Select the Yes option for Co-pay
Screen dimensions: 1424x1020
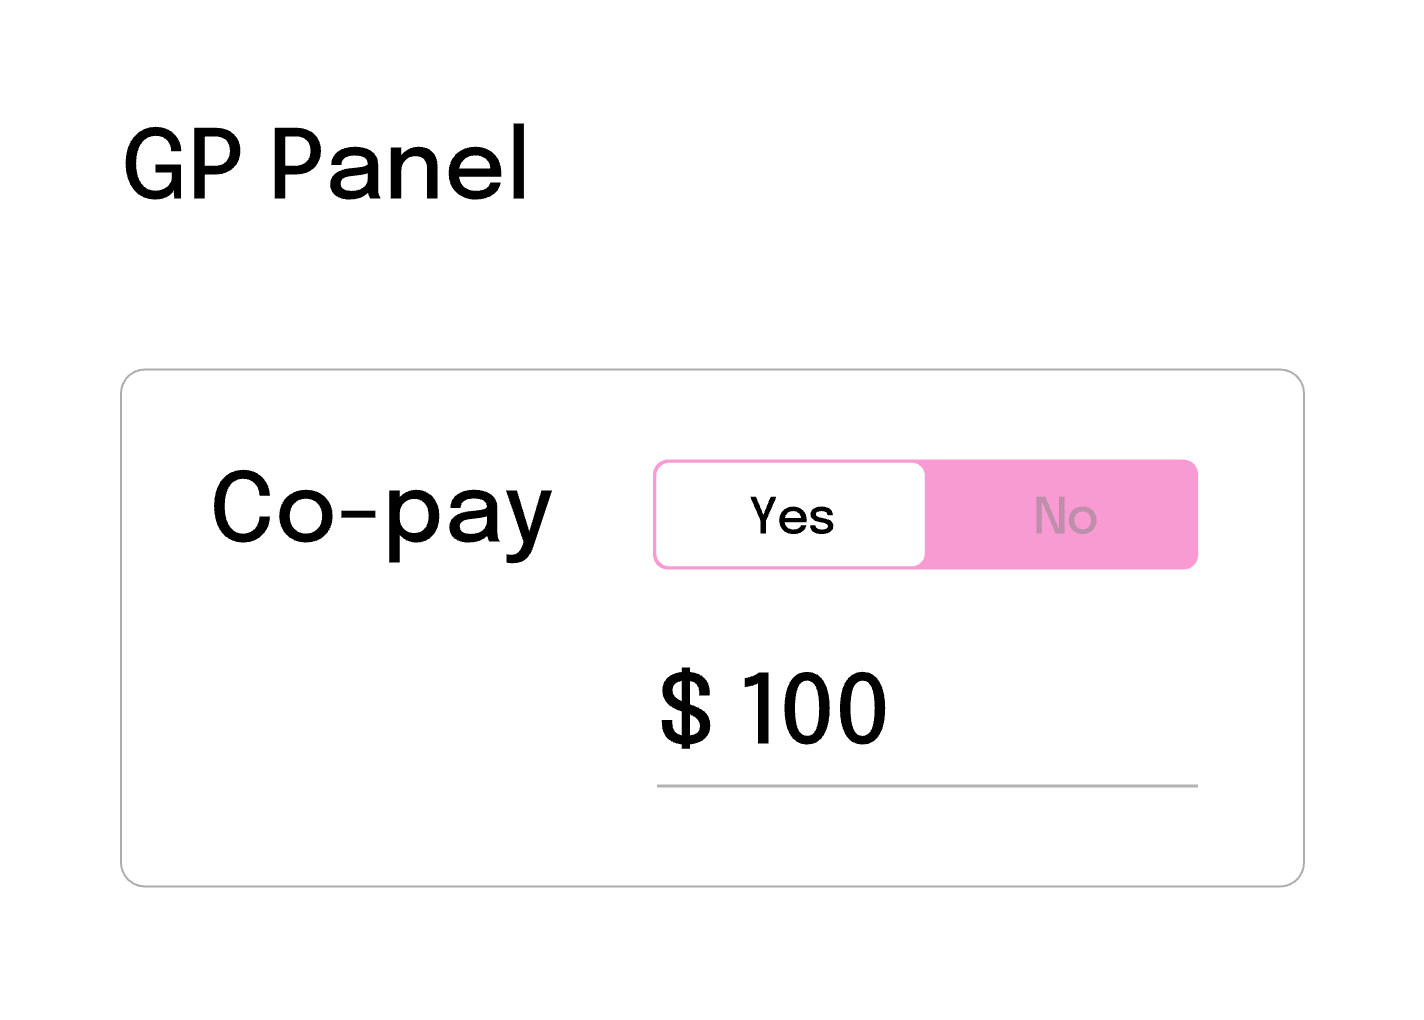(x=791, y=516)
